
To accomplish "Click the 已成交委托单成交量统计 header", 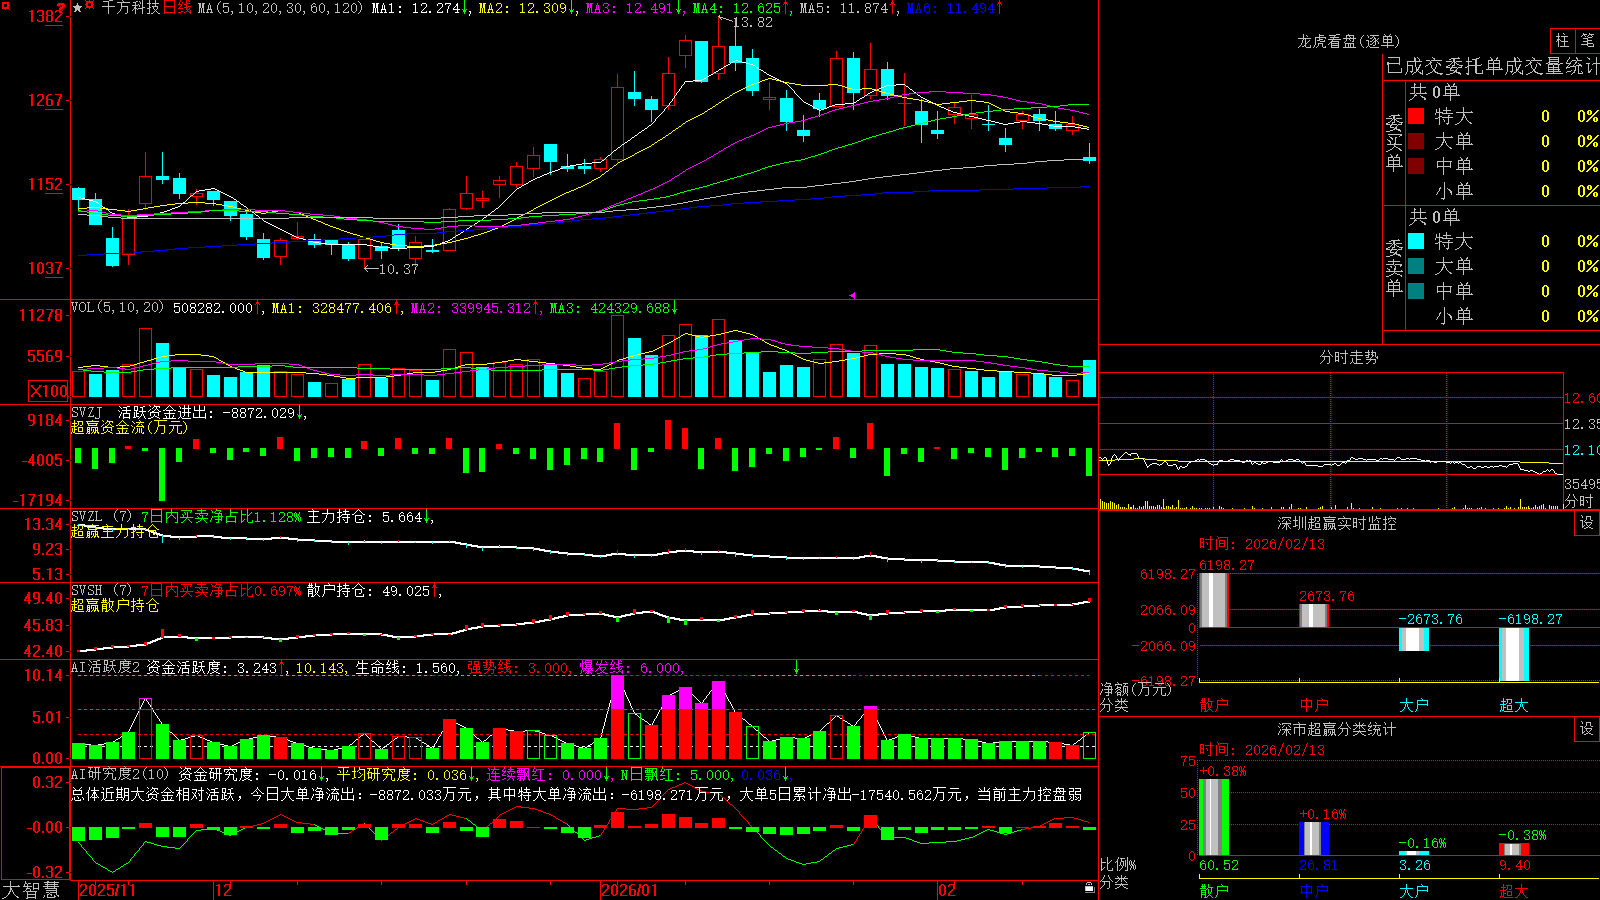I will (1492, 66).
